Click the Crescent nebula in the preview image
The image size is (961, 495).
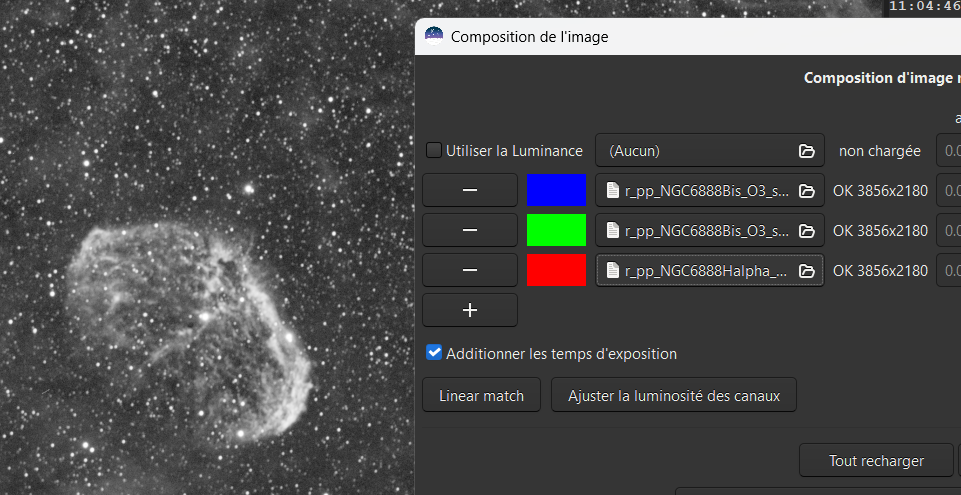[180, 320]
